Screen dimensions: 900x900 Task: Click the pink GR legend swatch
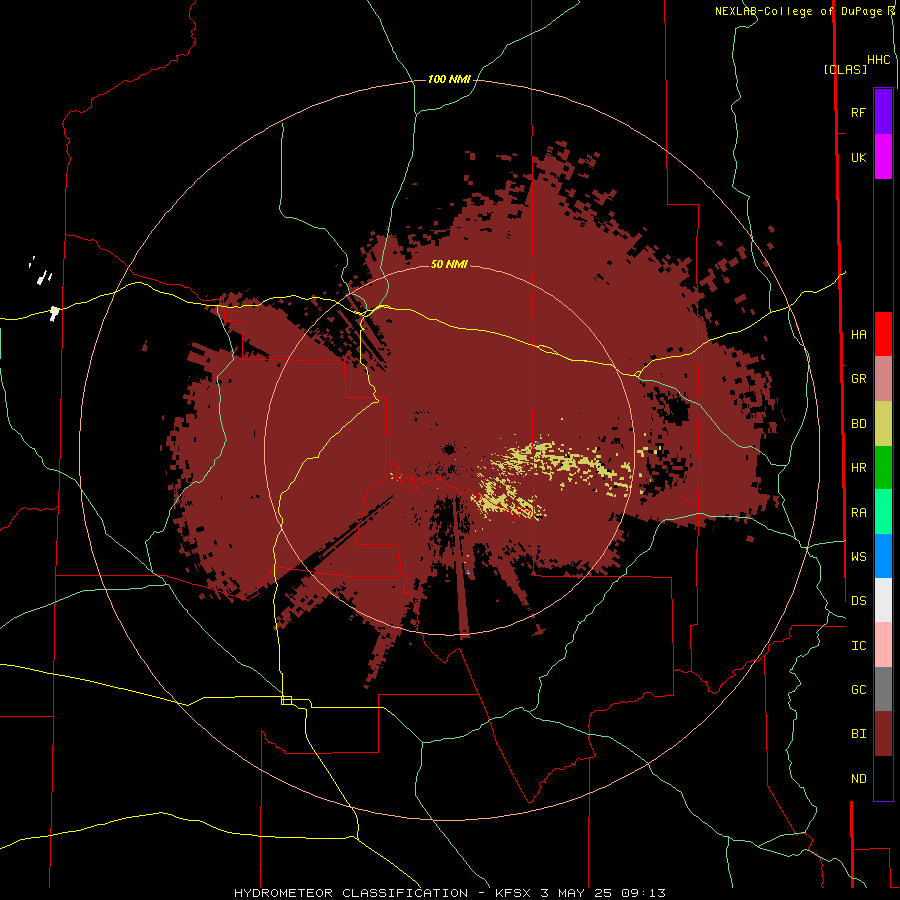click(x=883, y=379)
